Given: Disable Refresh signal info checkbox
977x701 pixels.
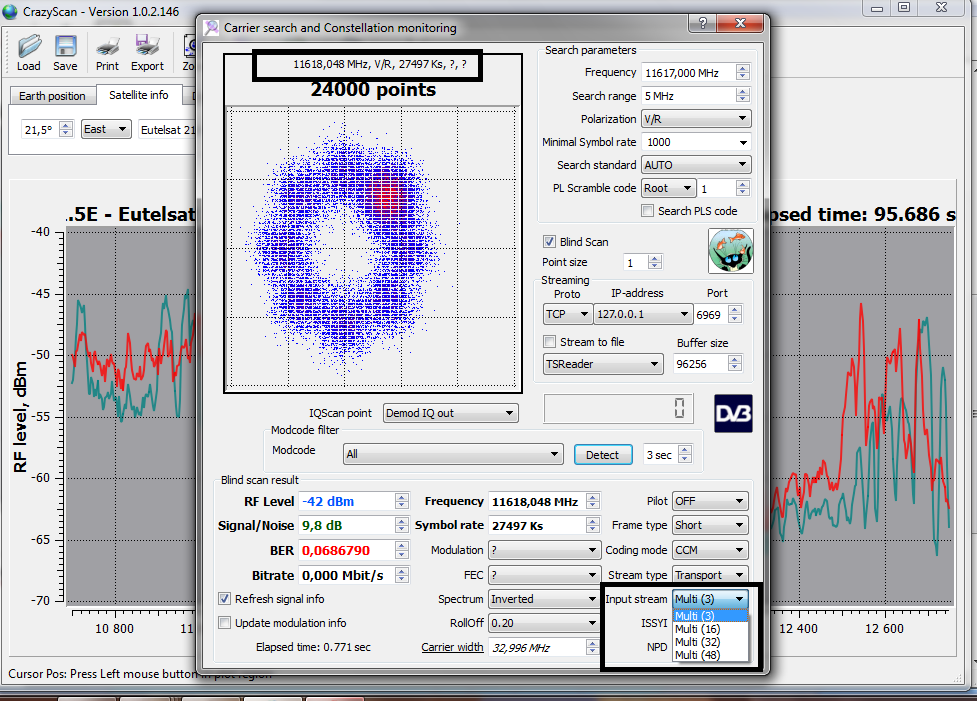Looking at the screenshot, I should coord(225,599).
